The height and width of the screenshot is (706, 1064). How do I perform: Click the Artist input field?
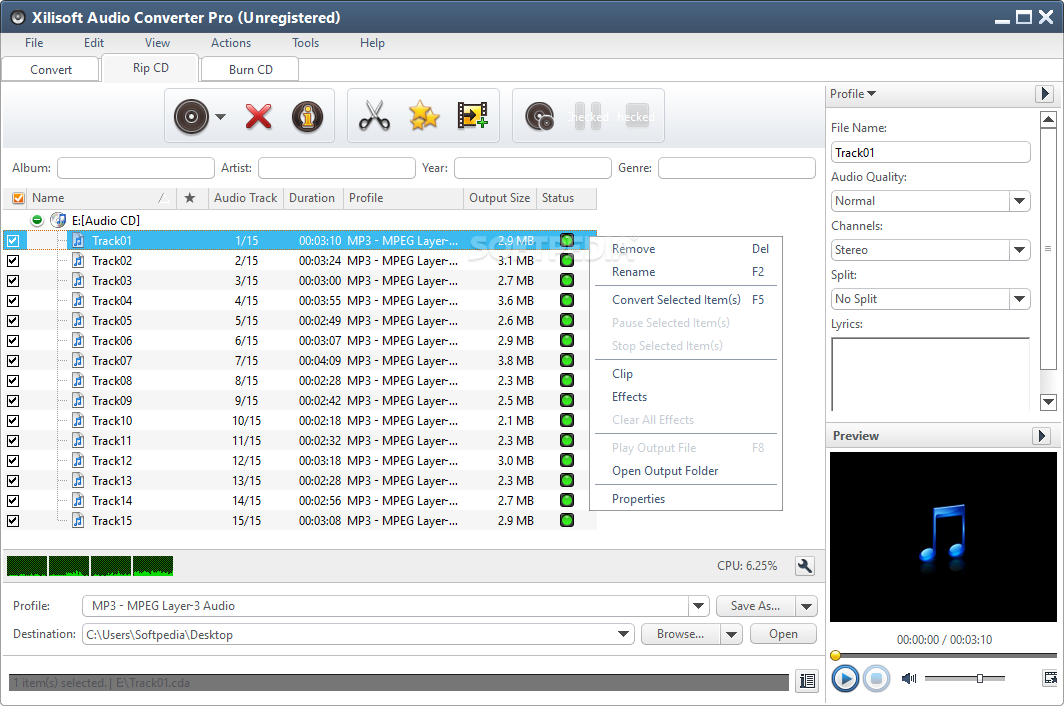click(x=337, y=168)
